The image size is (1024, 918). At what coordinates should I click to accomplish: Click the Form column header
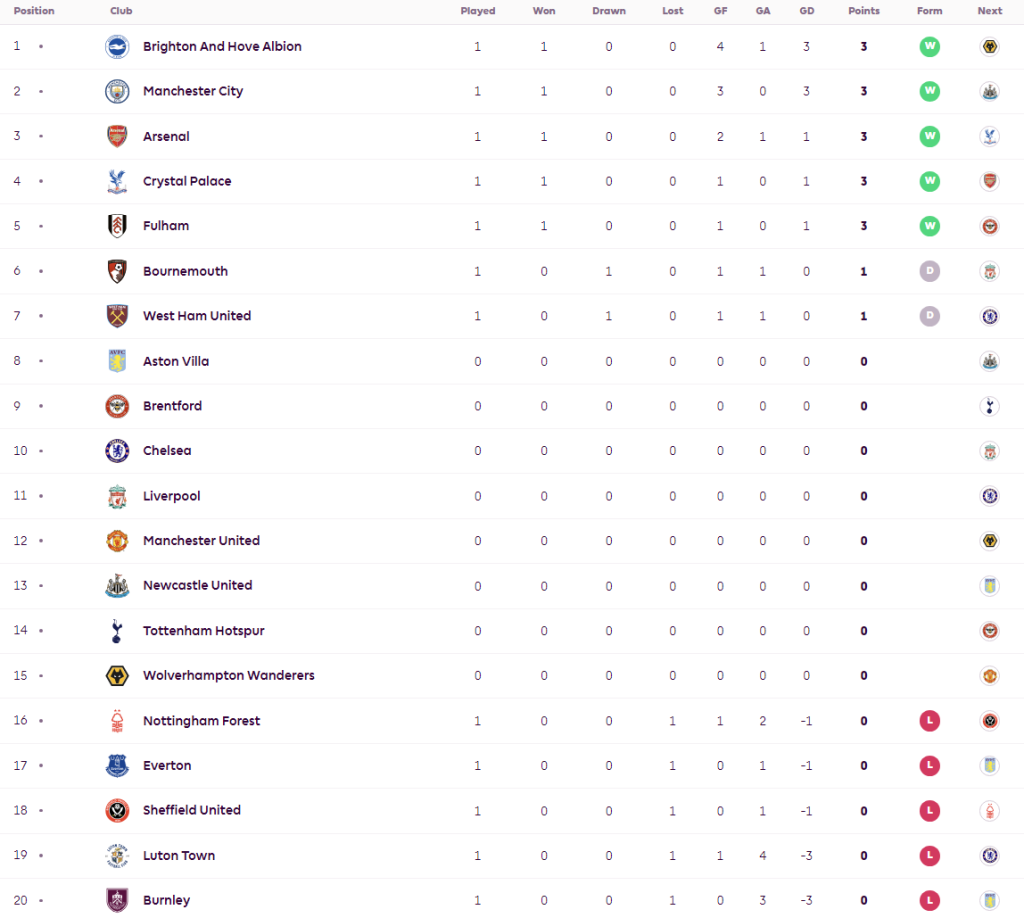pos(929,11)
